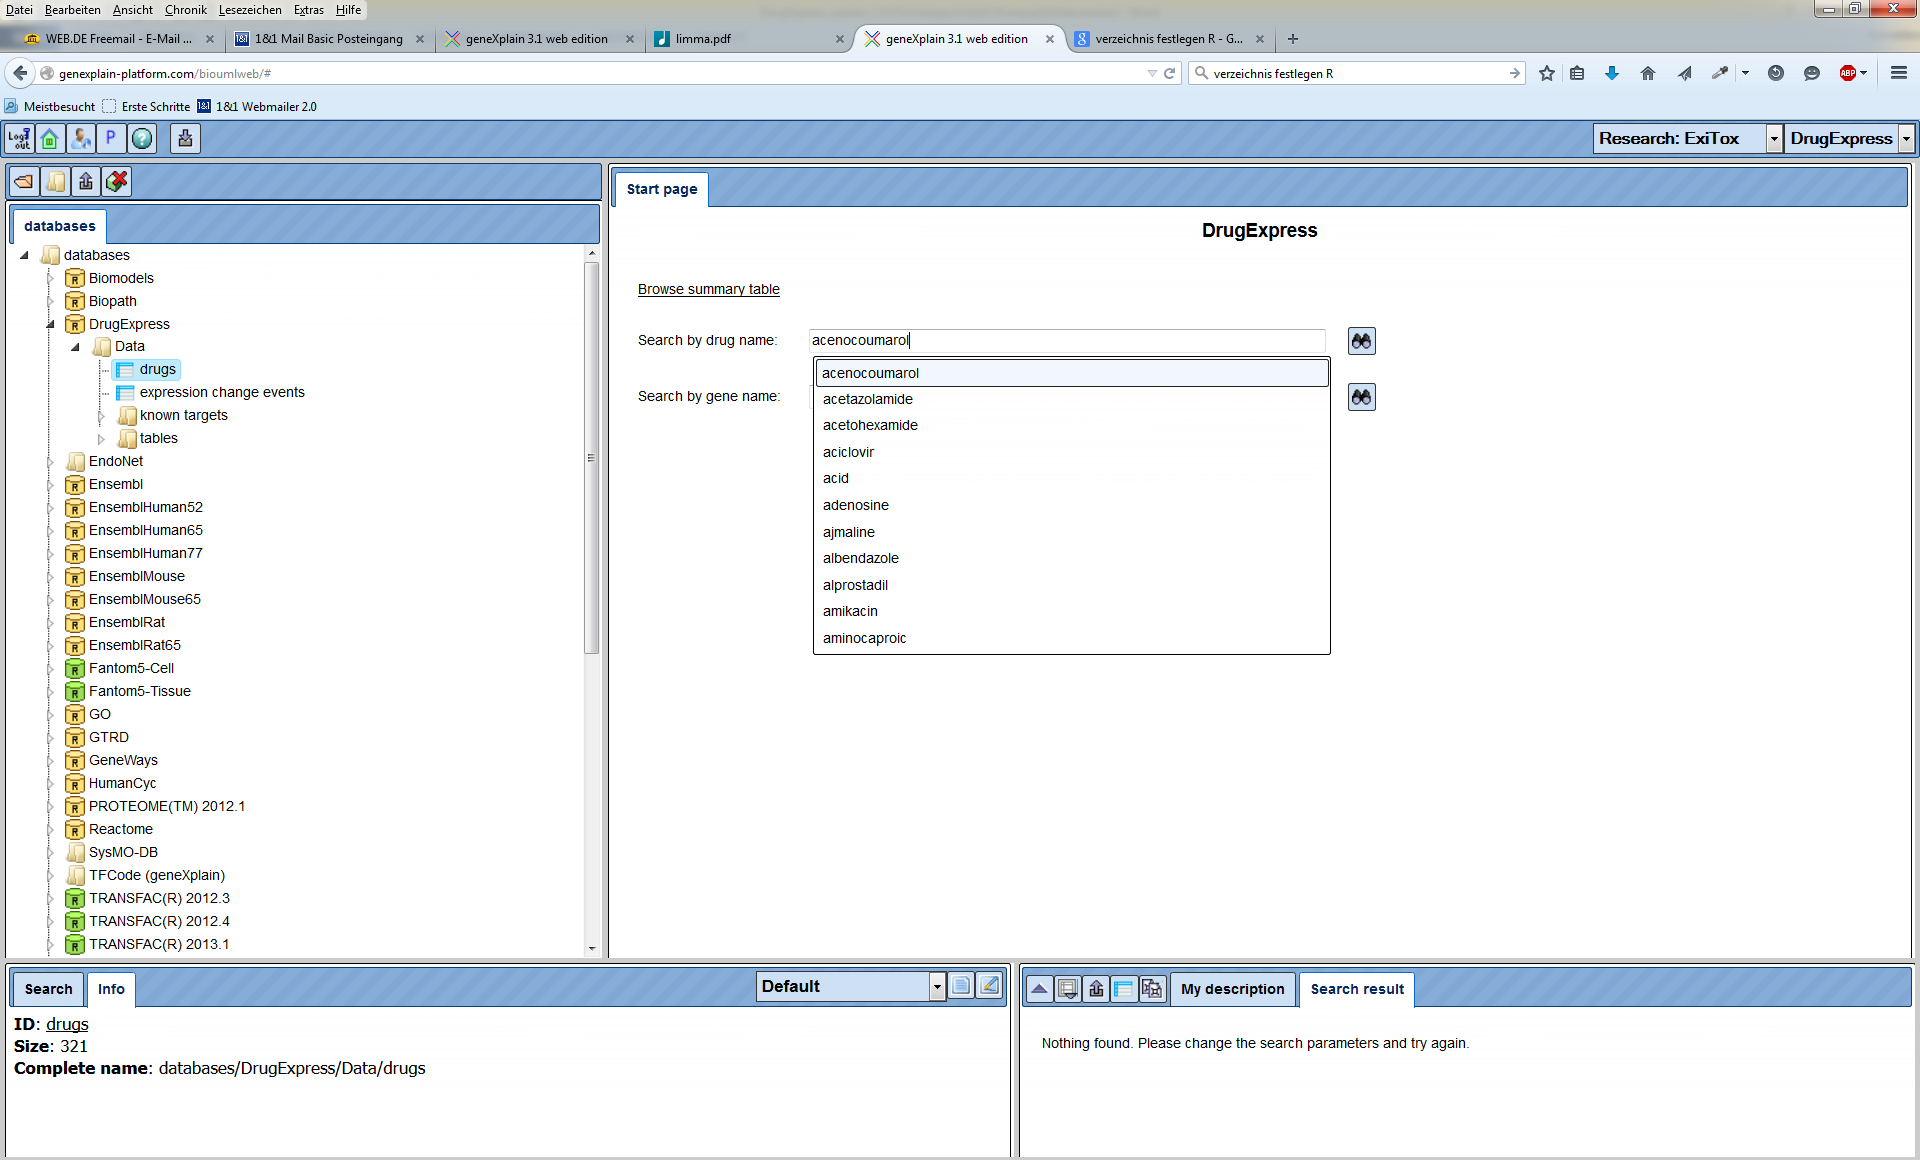Click the blue P toolbar icon
Viewport: 1920px width, 1160px height.
111,139
